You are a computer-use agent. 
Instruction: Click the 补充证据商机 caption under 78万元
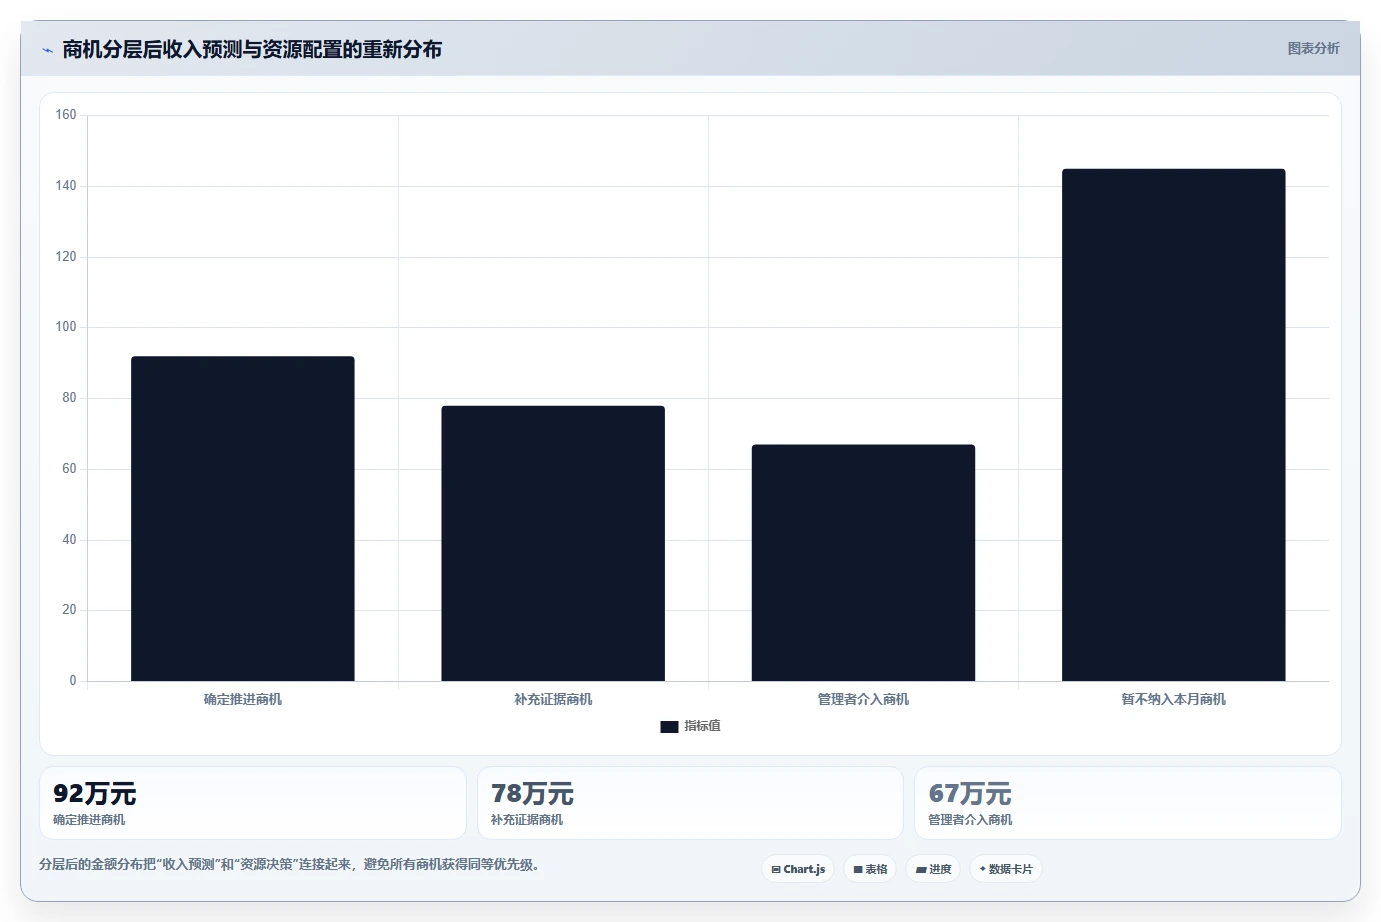527,820
